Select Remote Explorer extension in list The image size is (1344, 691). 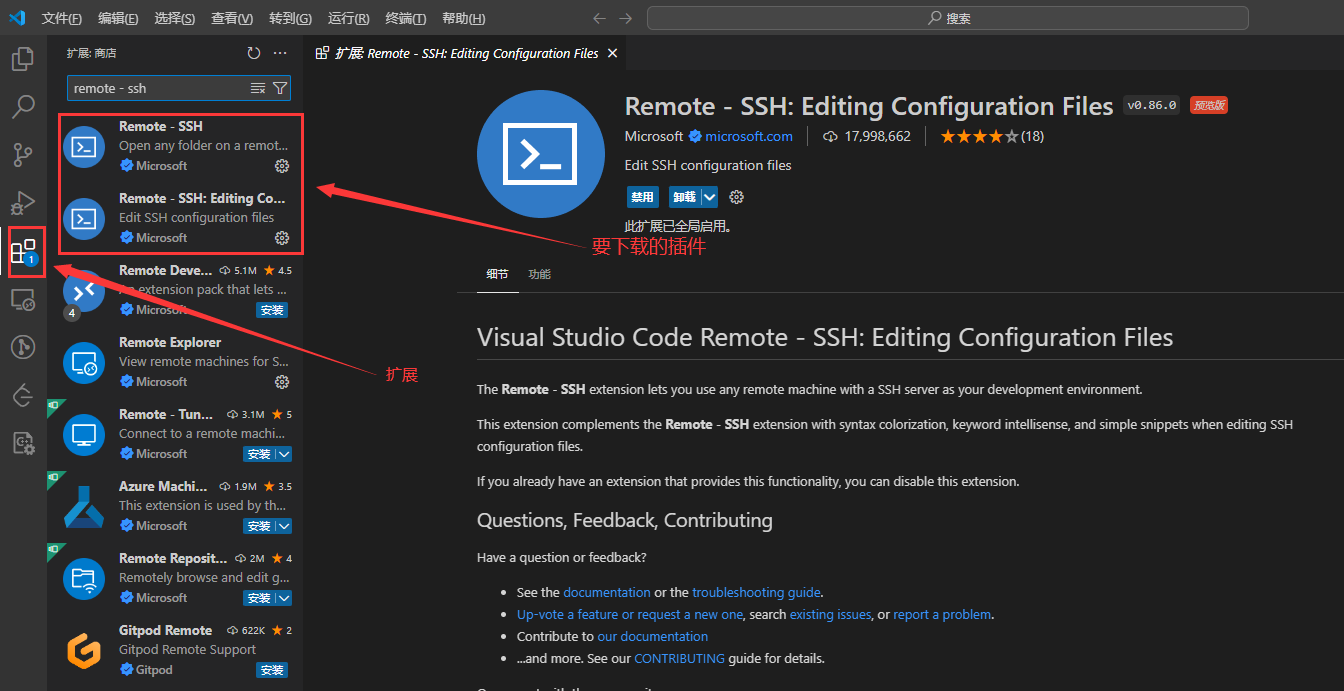pos(176,362)
